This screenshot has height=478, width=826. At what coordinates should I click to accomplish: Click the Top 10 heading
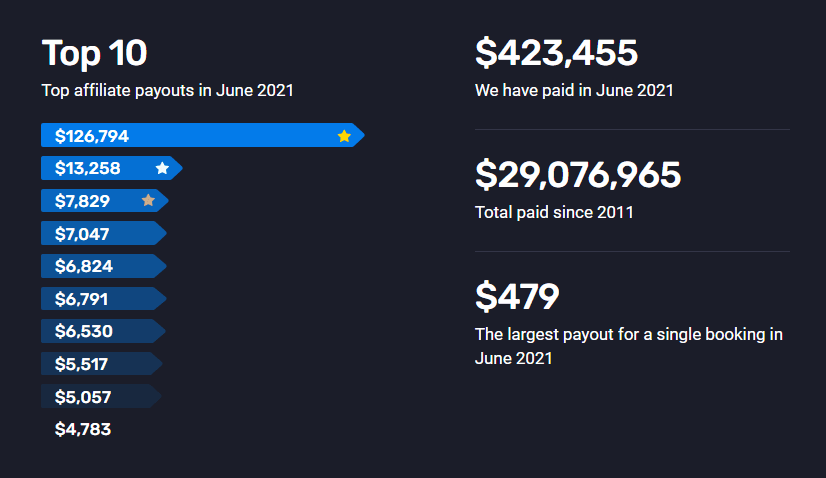94,54
